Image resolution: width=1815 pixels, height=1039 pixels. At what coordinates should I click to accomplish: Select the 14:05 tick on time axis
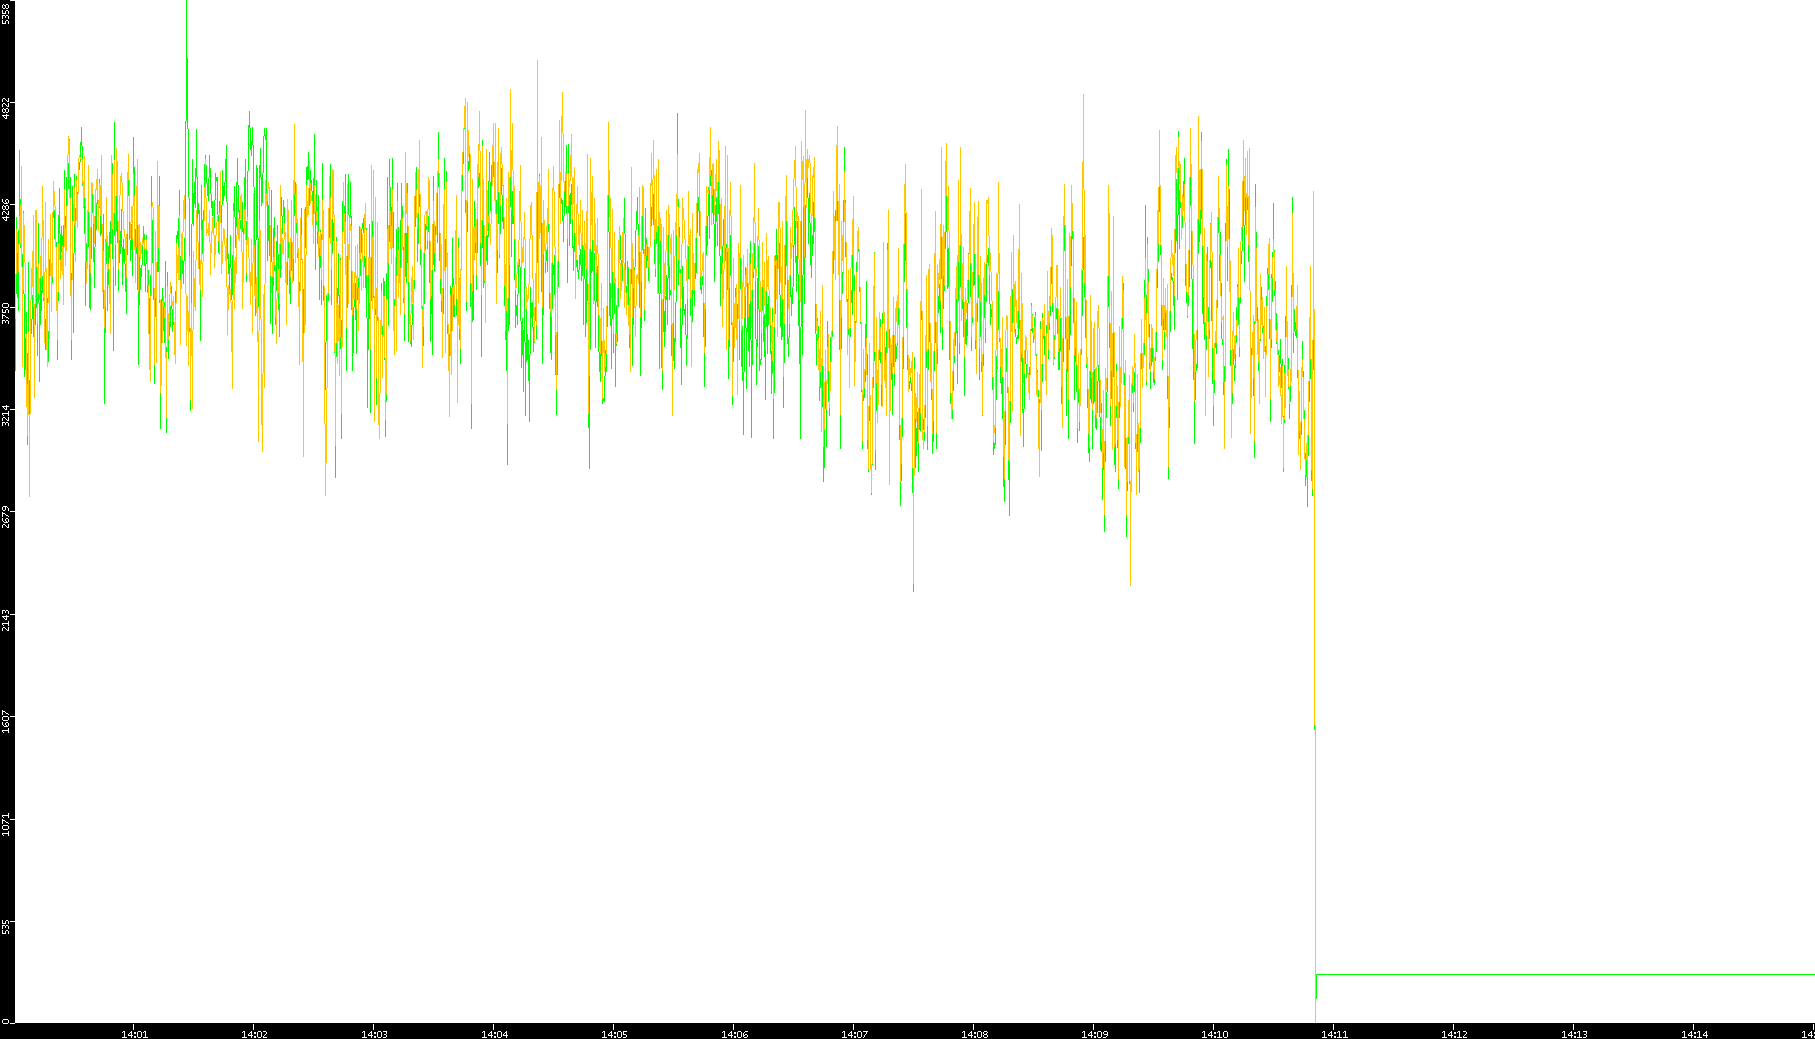[x=614, y=1033]
